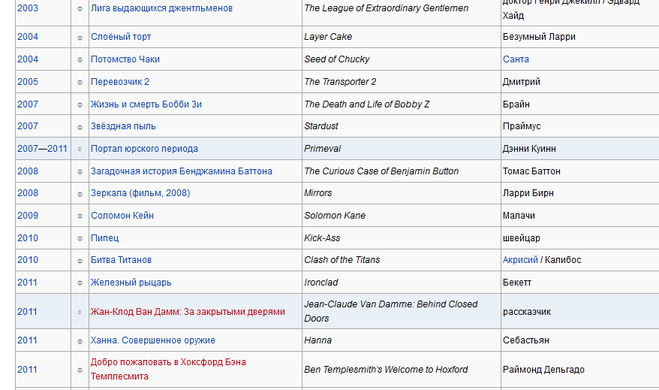Open Зеркала (фильм, 2008) link
Image resolution: width=659 pixels, height=390 pixels.
click(x=140, y=193)
